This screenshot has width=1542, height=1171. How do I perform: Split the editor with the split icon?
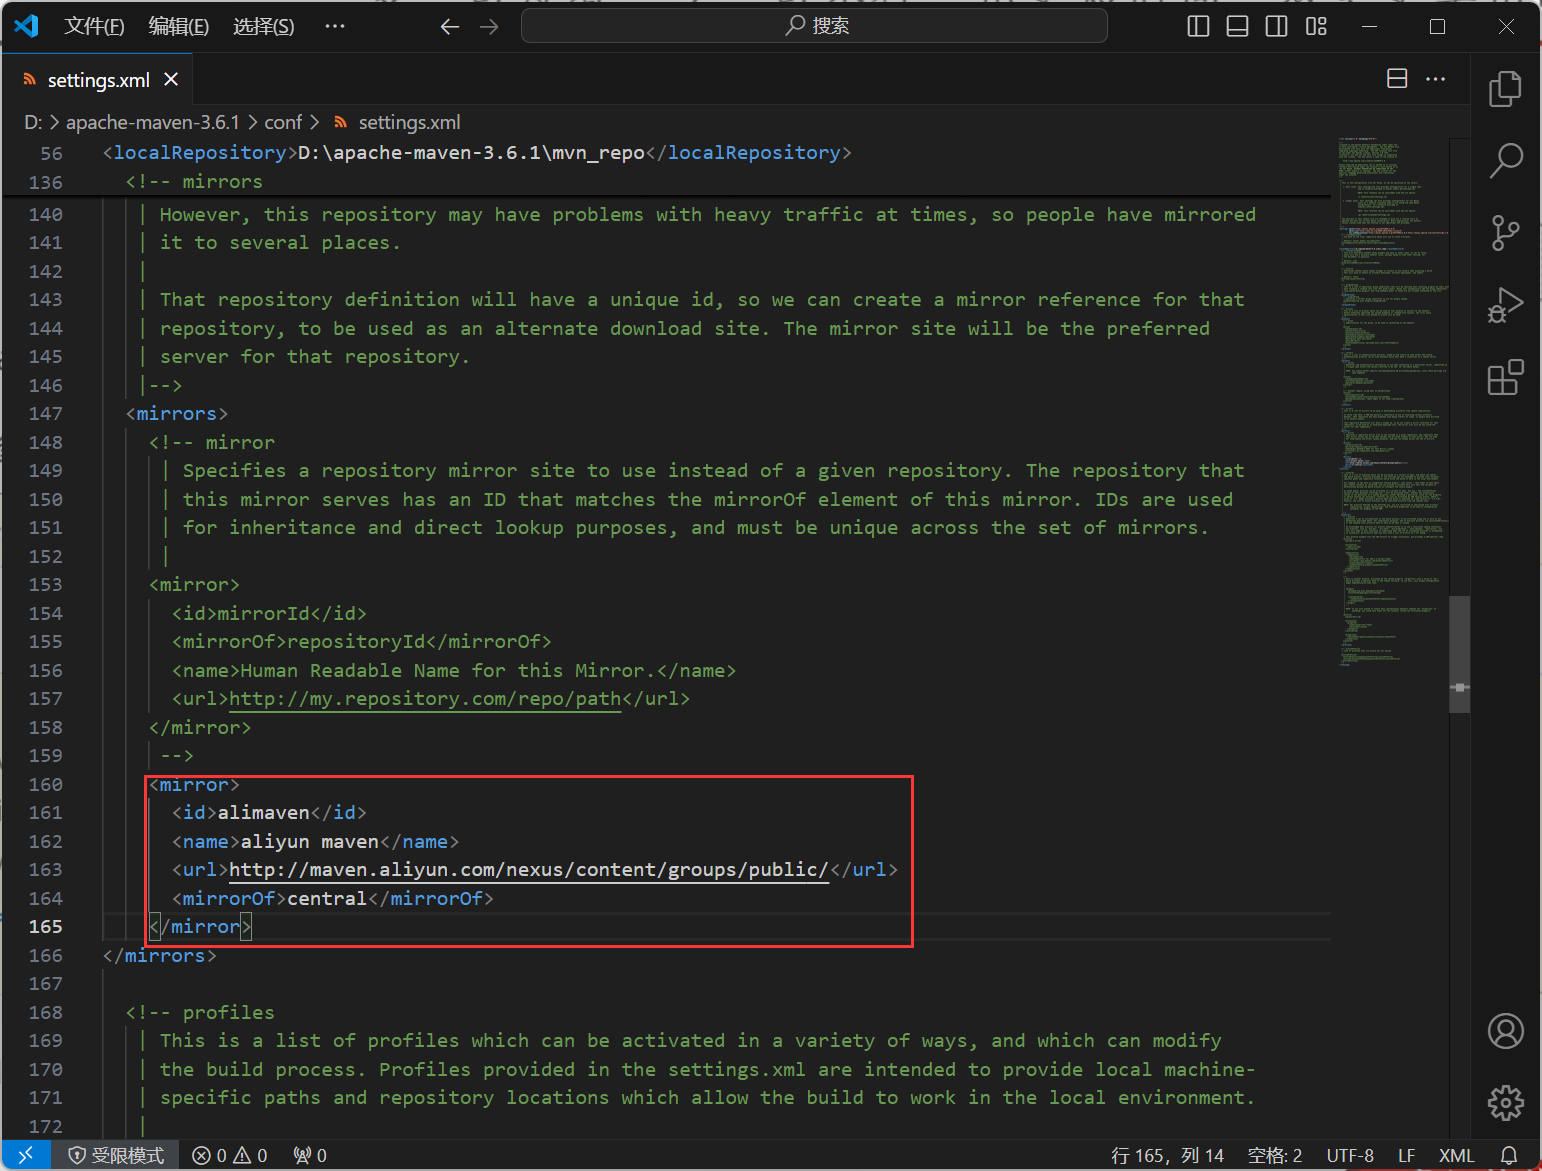(1397, 79)
